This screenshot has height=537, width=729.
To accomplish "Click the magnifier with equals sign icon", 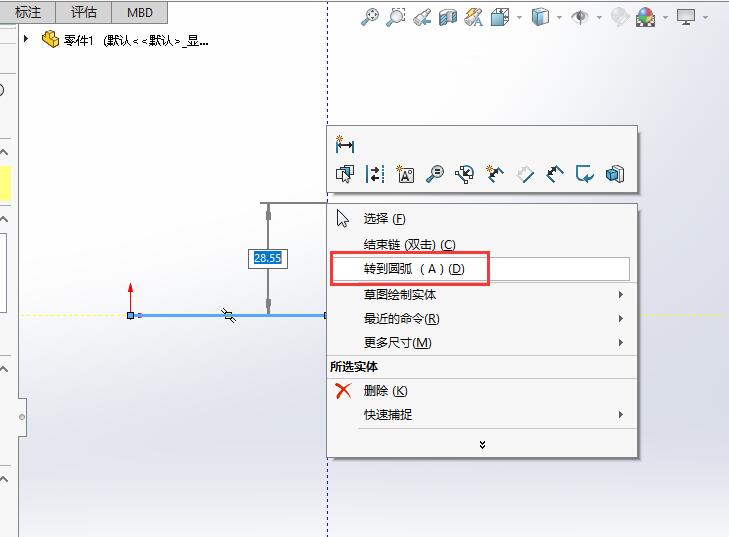I will [435, 174].
